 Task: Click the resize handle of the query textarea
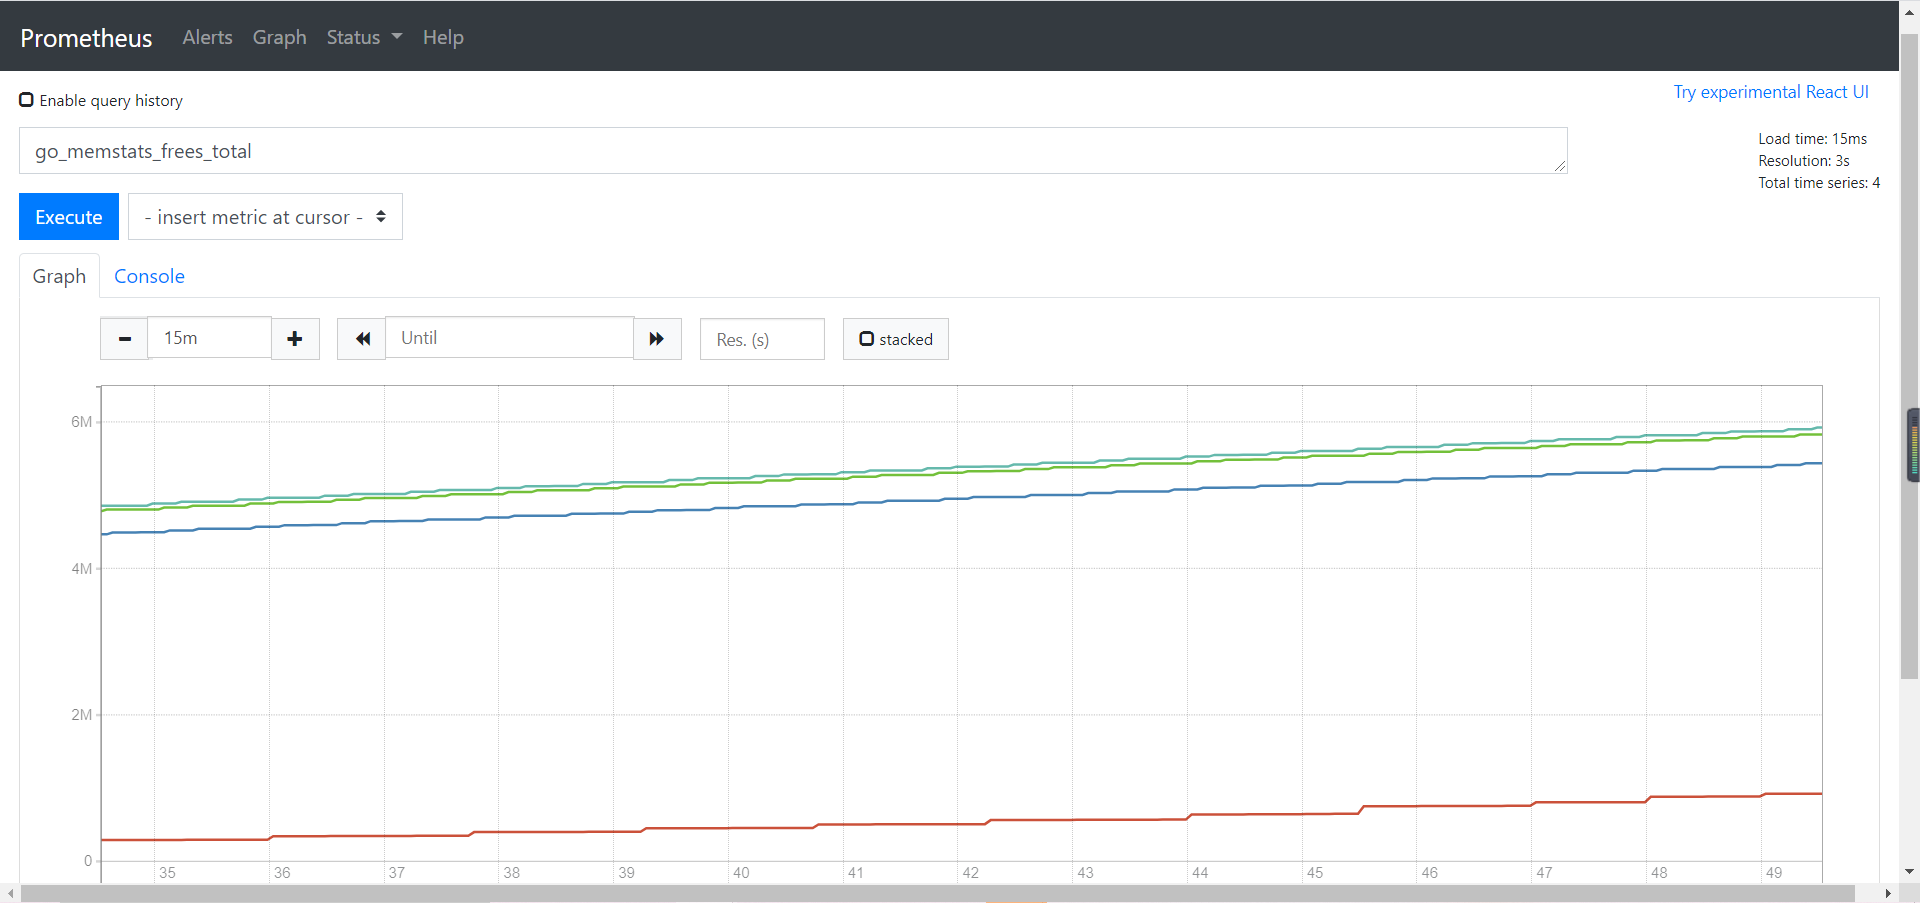(1560, 167)
